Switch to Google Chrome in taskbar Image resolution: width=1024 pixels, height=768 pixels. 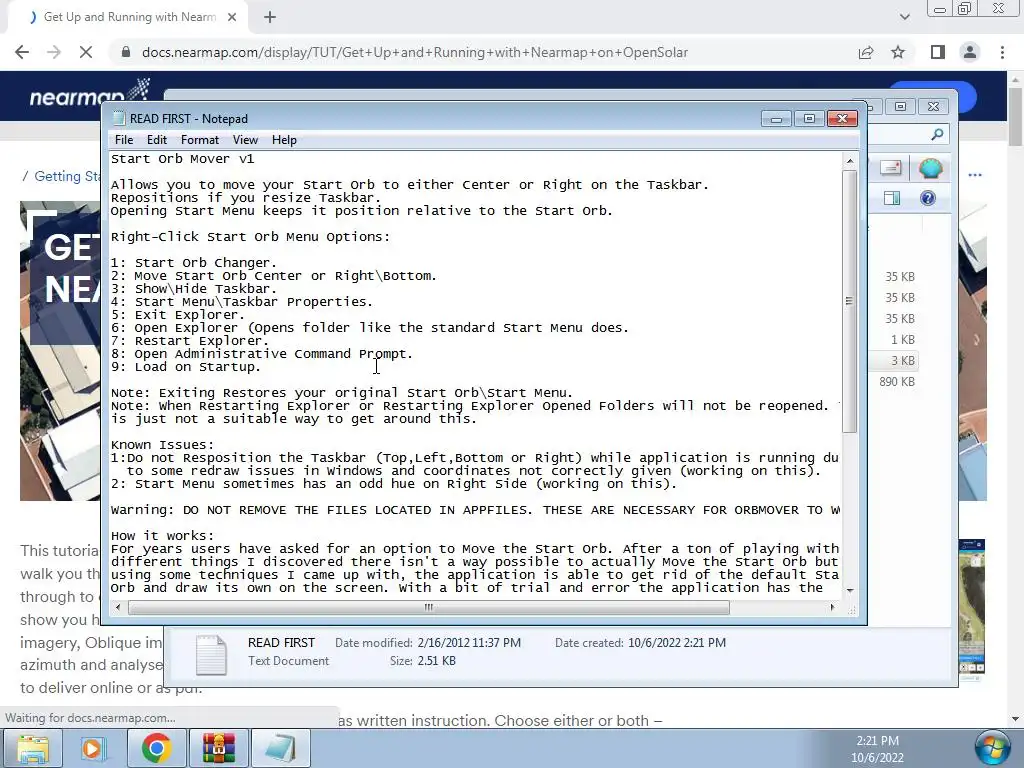156,748
